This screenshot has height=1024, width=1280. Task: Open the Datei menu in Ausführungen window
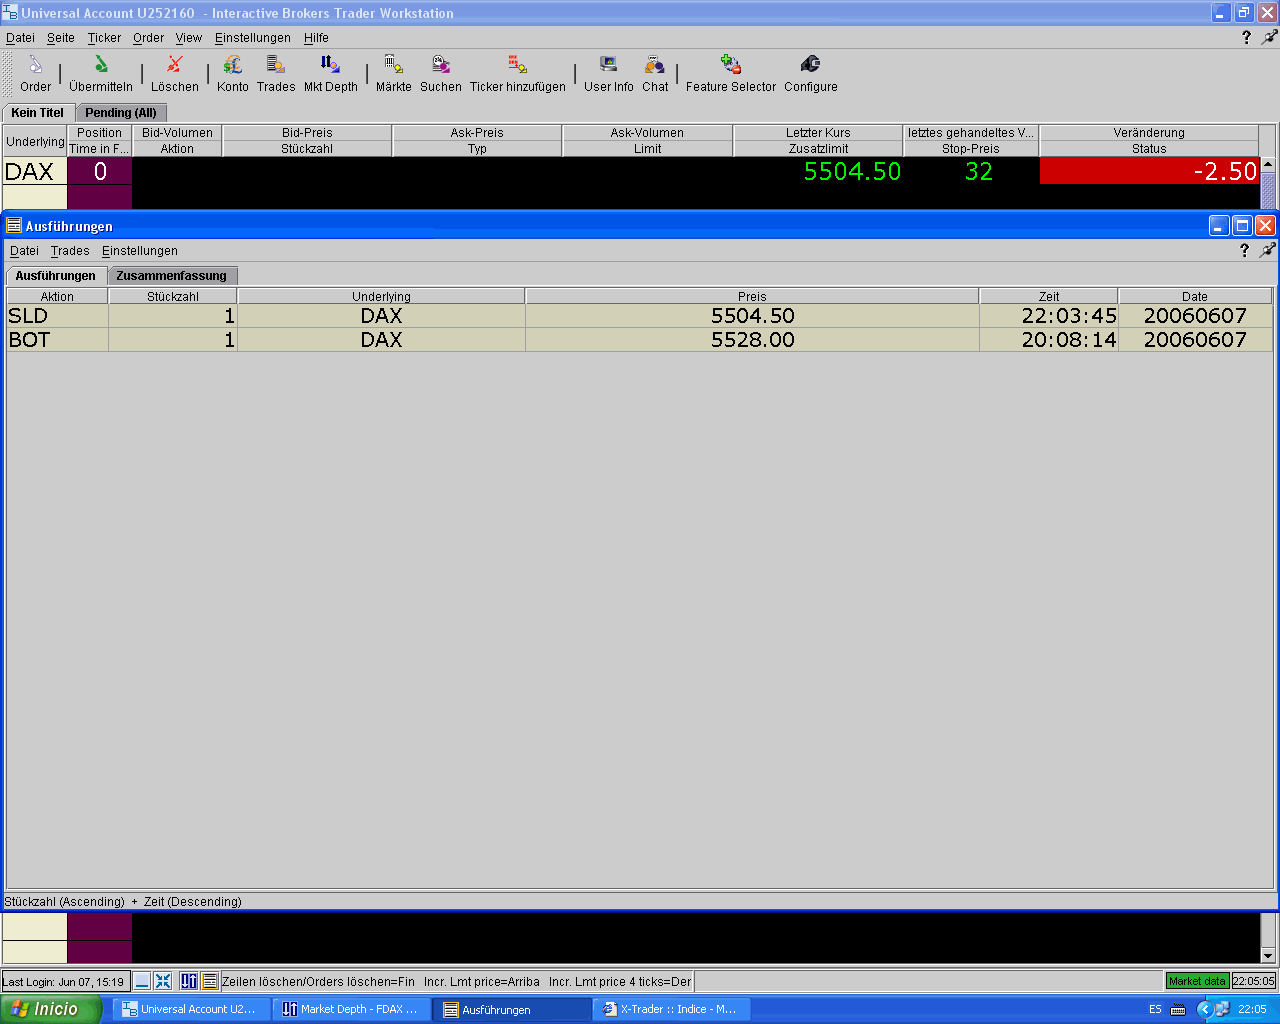24,251
